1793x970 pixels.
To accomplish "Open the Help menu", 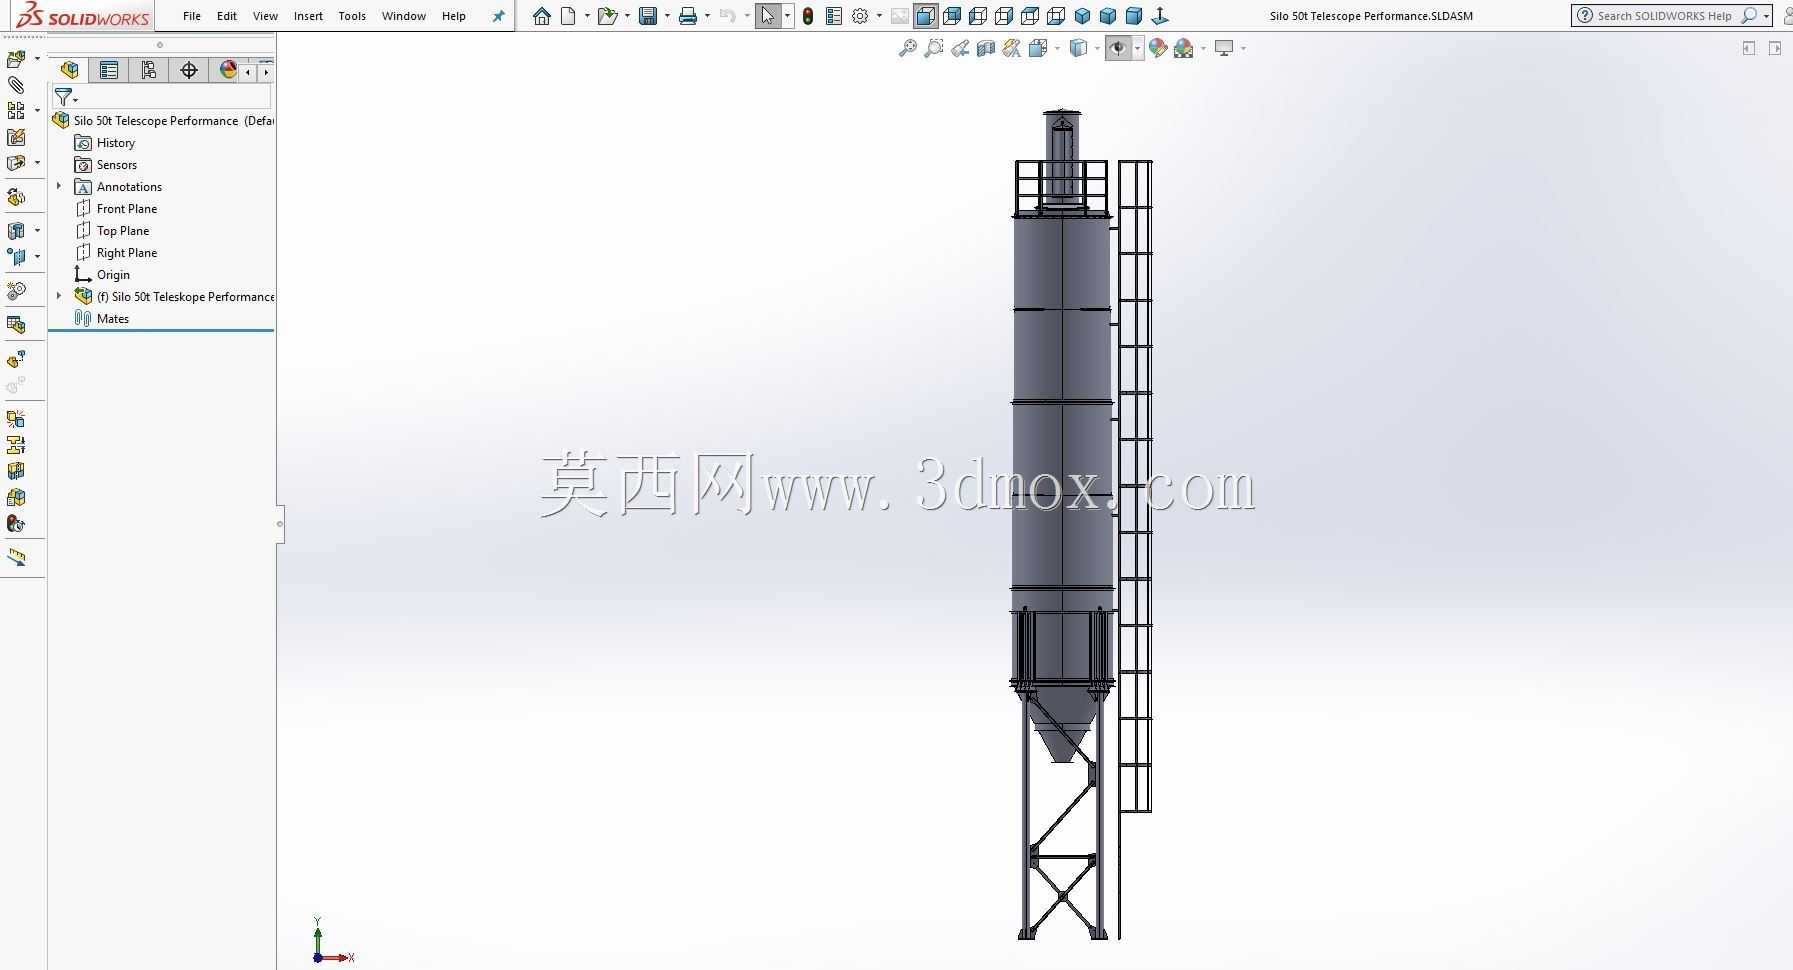I will (454, 16).
